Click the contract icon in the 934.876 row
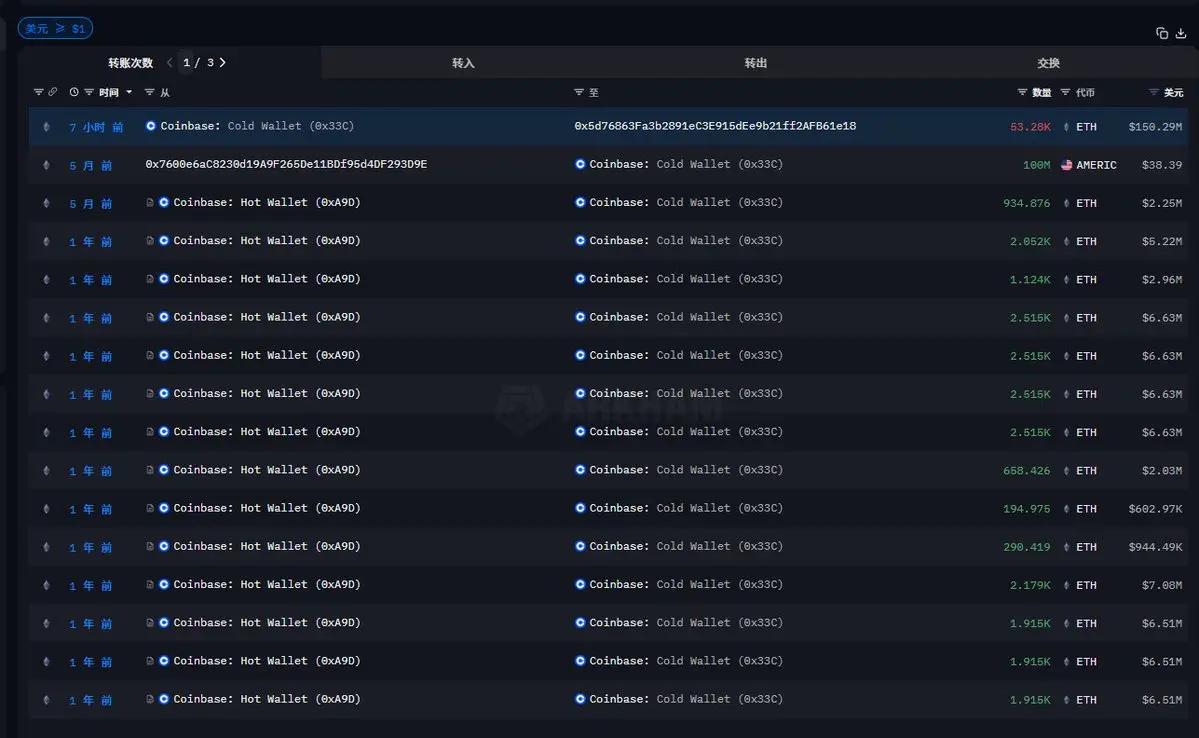 point(150,203)
